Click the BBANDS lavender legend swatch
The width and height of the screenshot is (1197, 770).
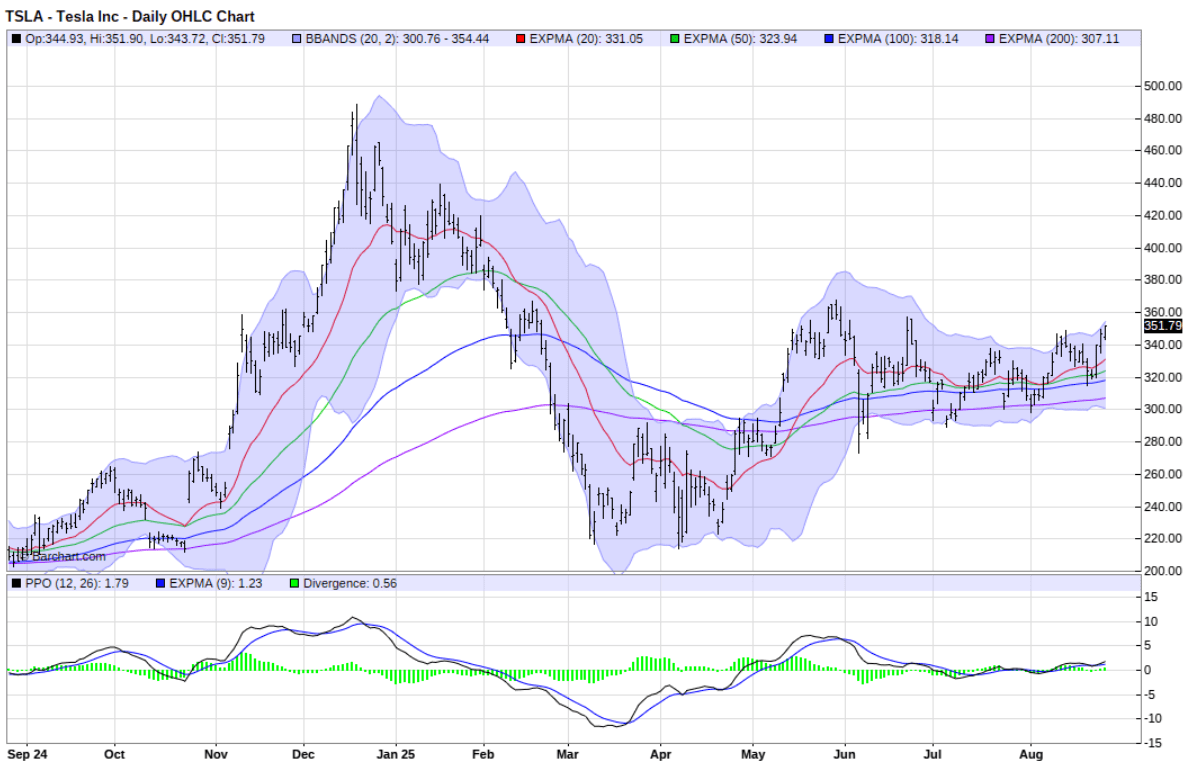click(x=297, y=39)
